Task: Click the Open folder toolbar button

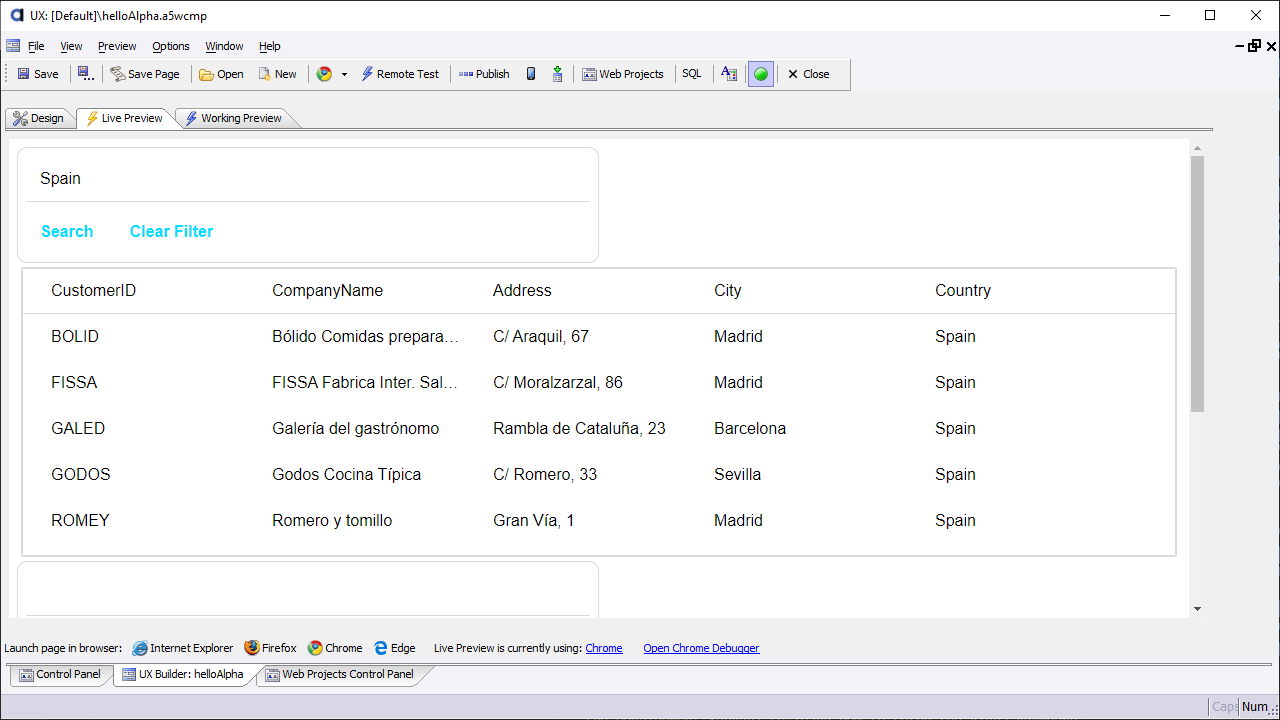Action: pyautogui.click(x=221, y=74)
